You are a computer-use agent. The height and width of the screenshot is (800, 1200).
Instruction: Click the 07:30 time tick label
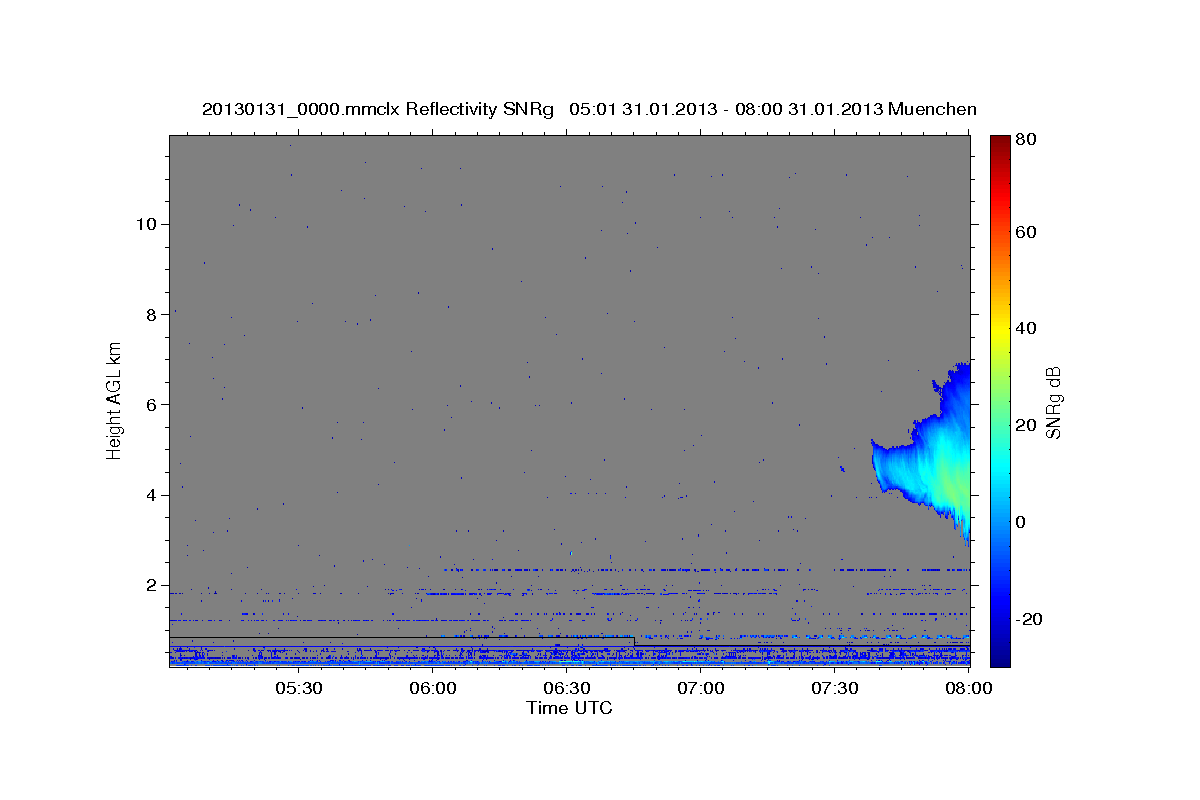pos(835,689)
